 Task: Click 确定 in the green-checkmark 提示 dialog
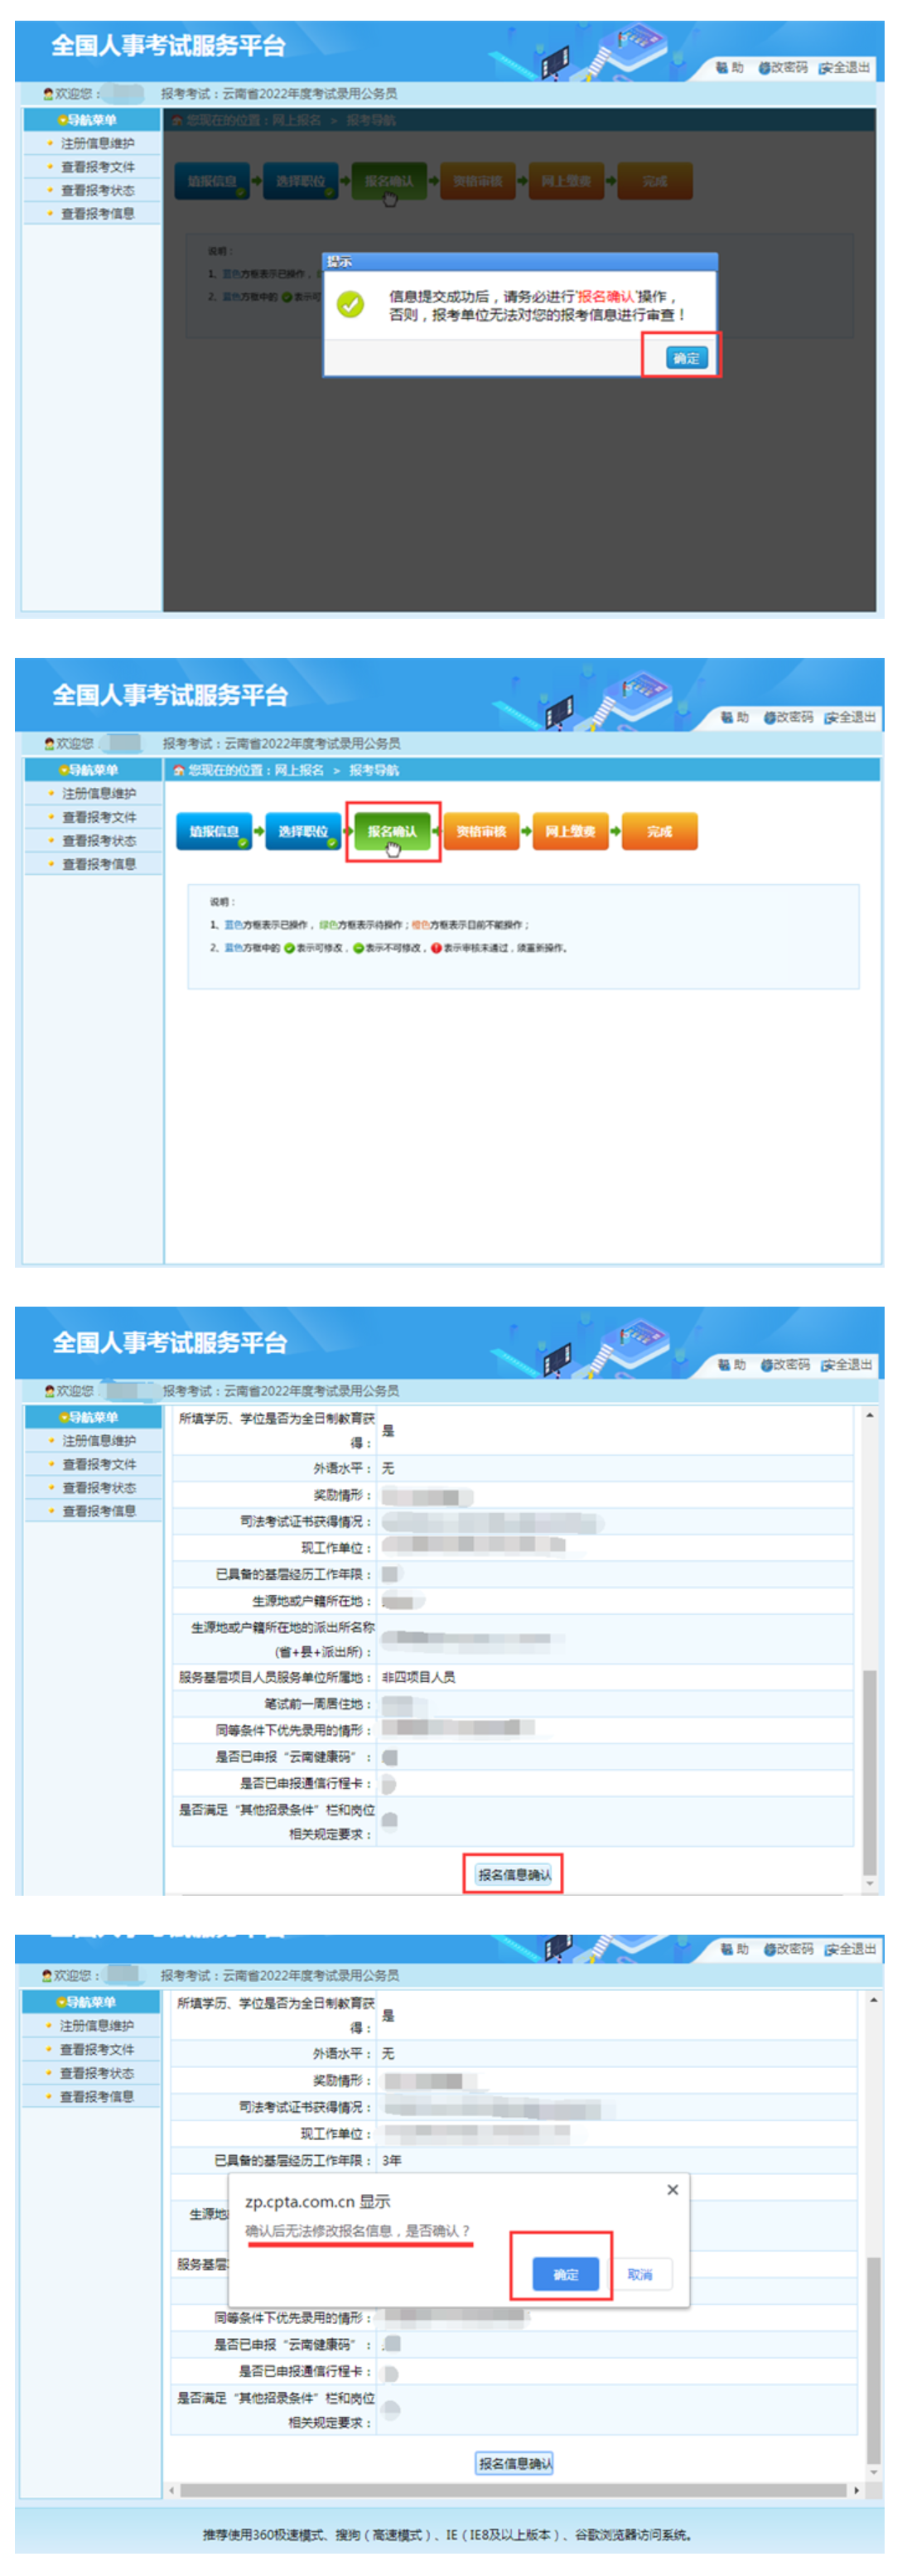(x=686, y=357)
